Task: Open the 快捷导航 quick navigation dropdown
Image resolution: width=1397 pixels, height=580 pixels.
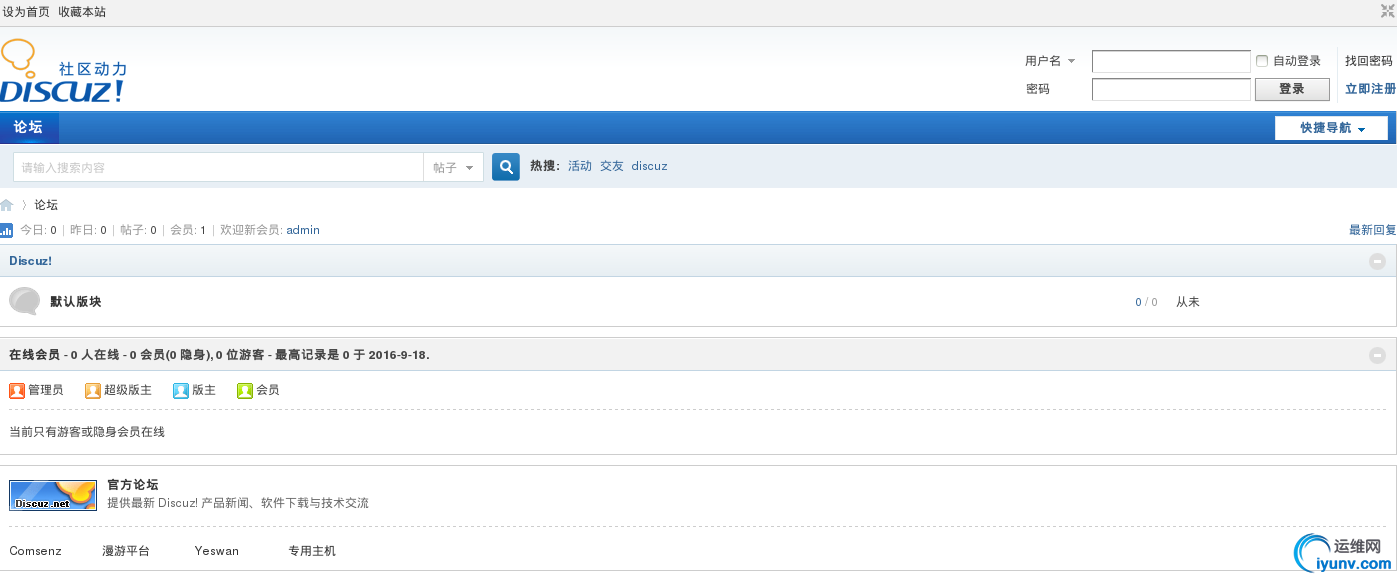Action: click(1331, 128)
